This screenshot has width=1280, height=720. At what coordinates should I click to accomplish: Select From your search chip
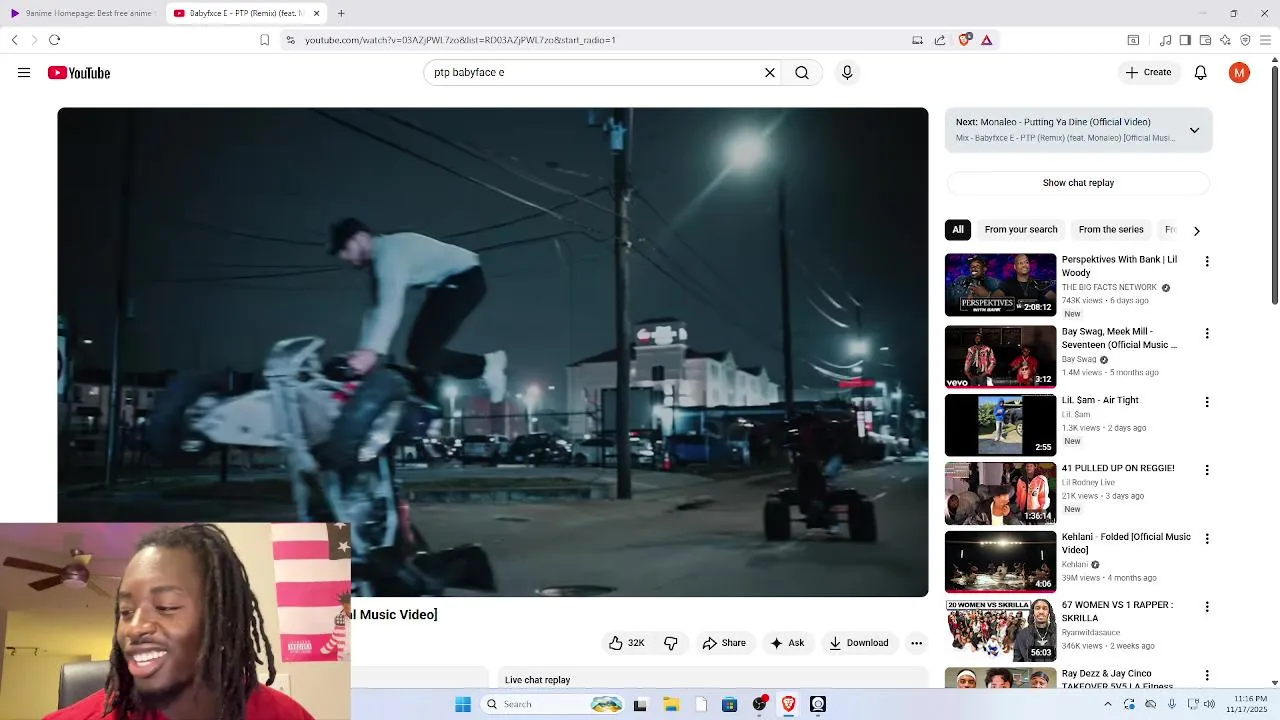coord(1021,230)
